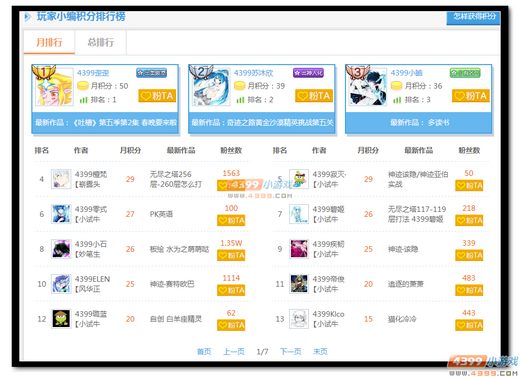Open 4399苏沐欣's avatar with silver trophy

211,87
